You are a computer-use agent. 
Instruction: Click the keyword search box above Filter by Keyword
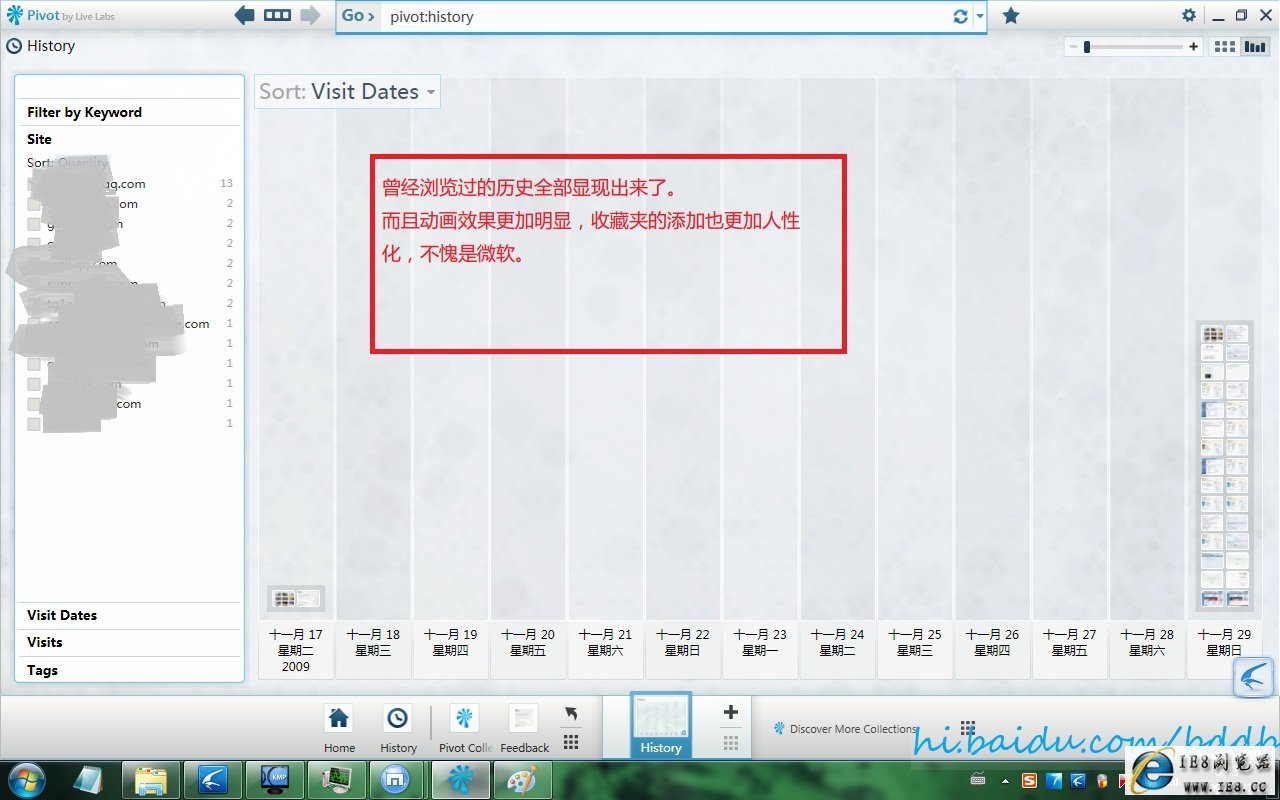pyautogui.click(x=129, y=88)
